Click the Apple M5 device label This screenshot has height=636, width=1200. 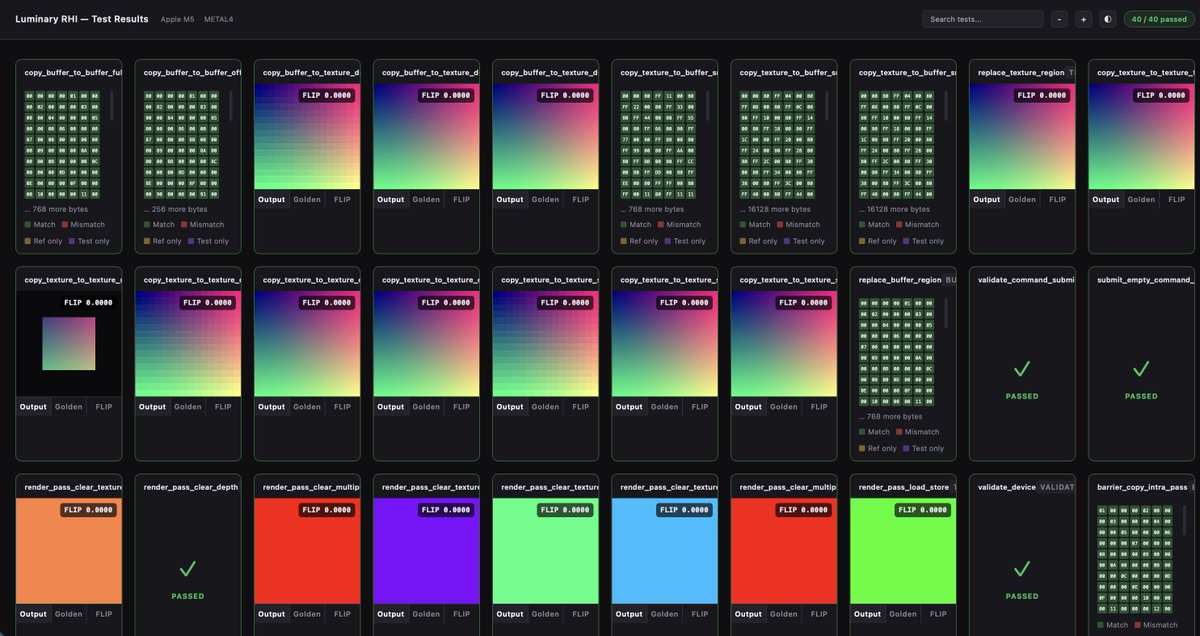(178, 19)
